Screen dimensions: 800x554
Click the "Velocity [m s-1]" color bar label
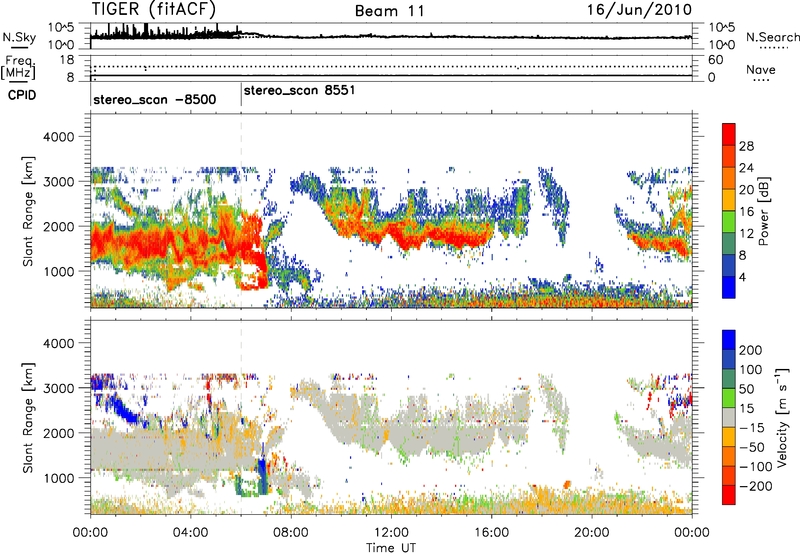click(781, 417)
